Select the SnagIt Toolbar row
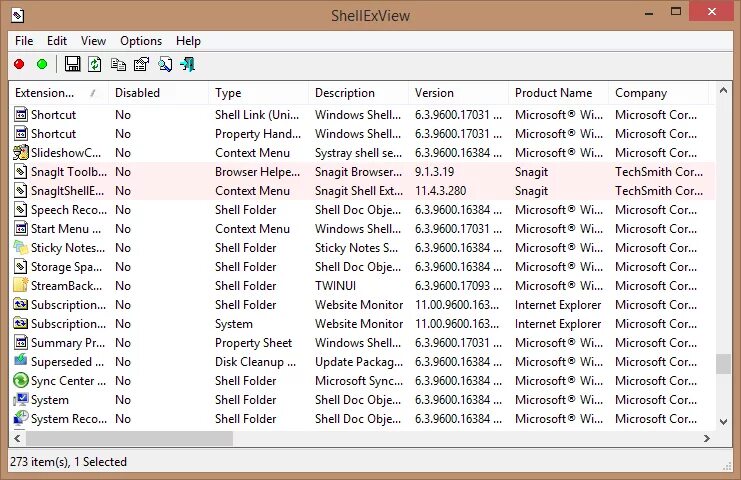This screenshot has height=480, width=741. click(362, 172)
